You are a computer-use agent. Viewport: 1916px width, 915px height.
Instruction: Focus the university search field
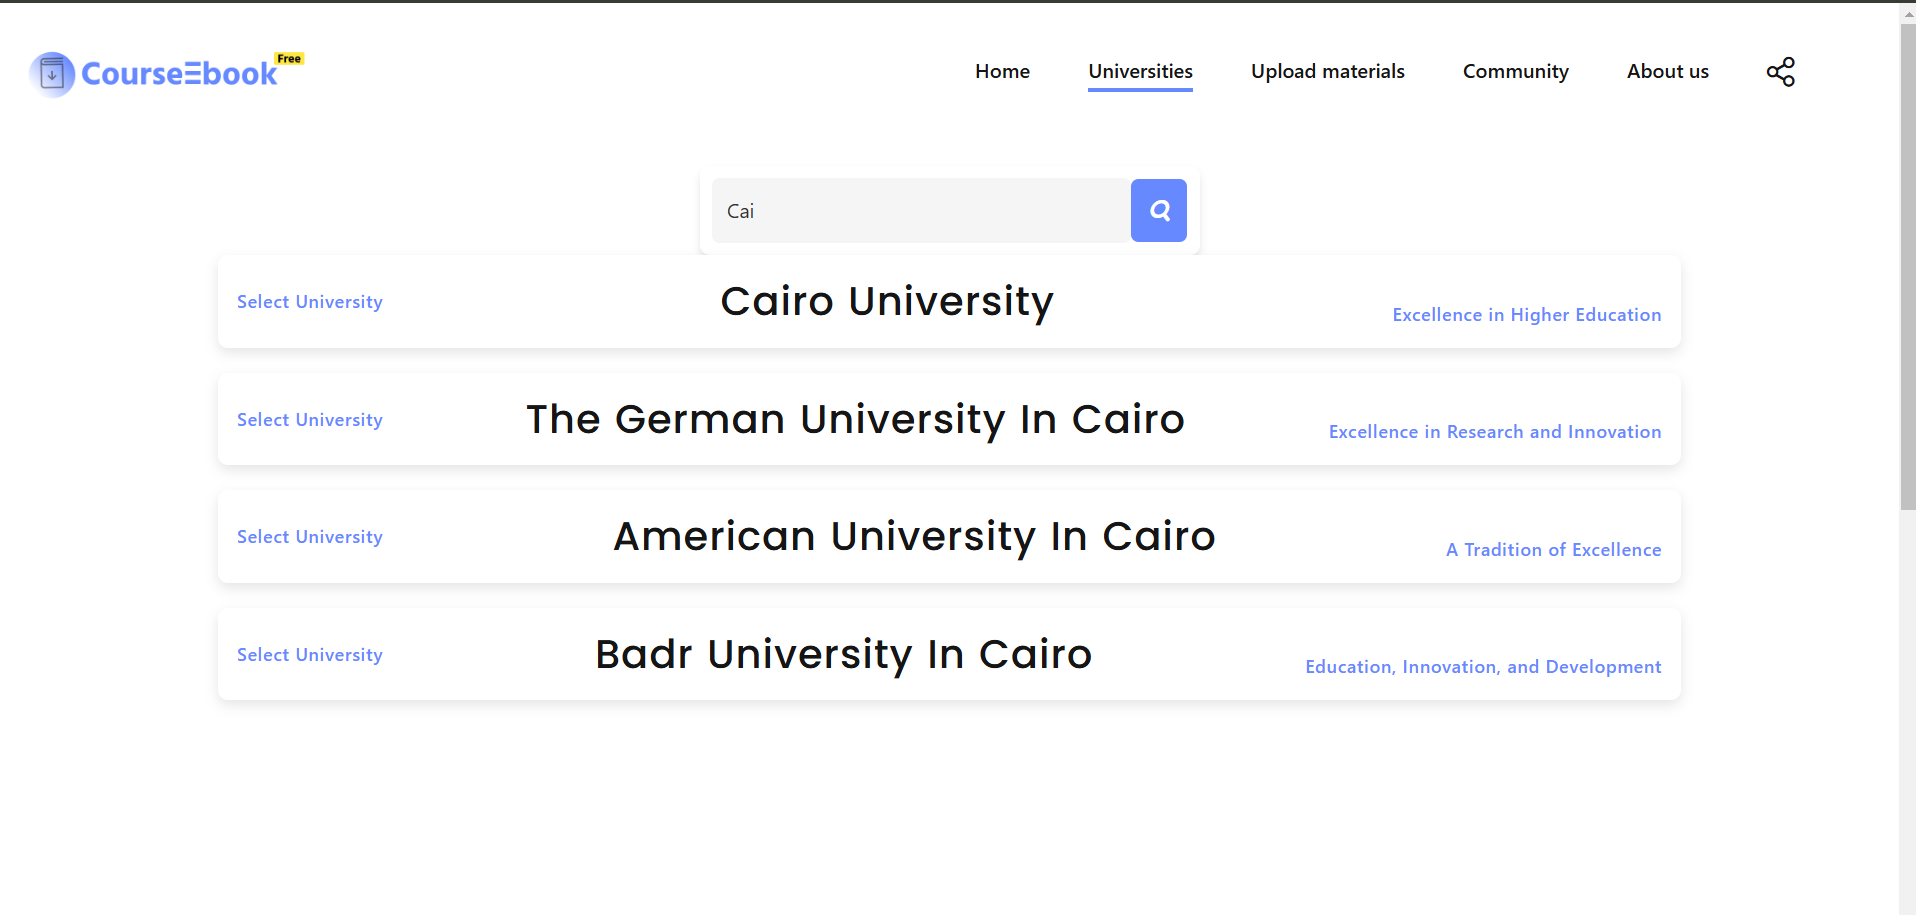pos(920,211)
